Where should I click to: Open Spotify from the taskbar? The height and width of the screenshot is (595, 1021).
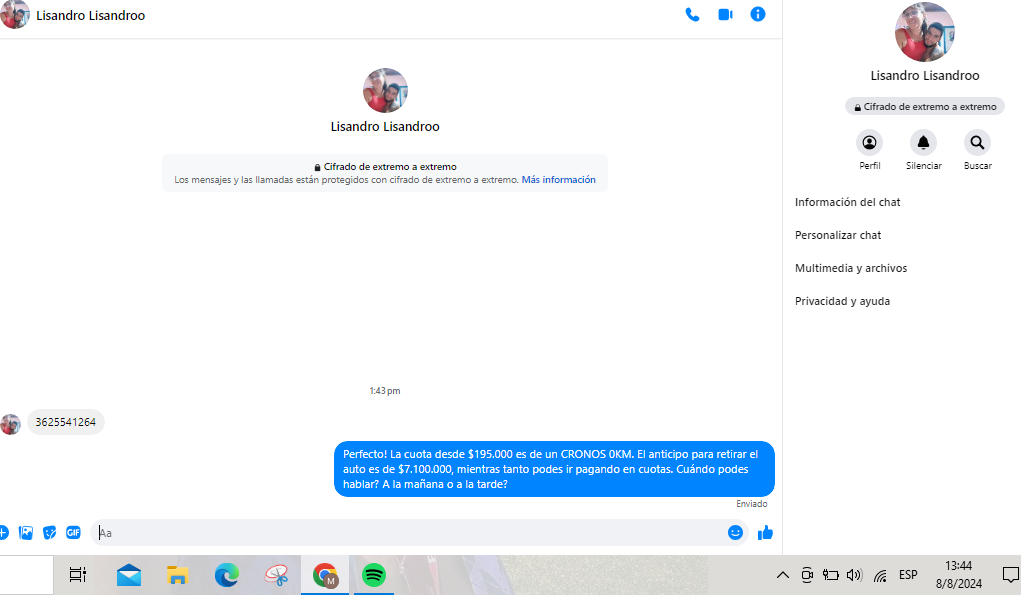click(x=374, y=575)
